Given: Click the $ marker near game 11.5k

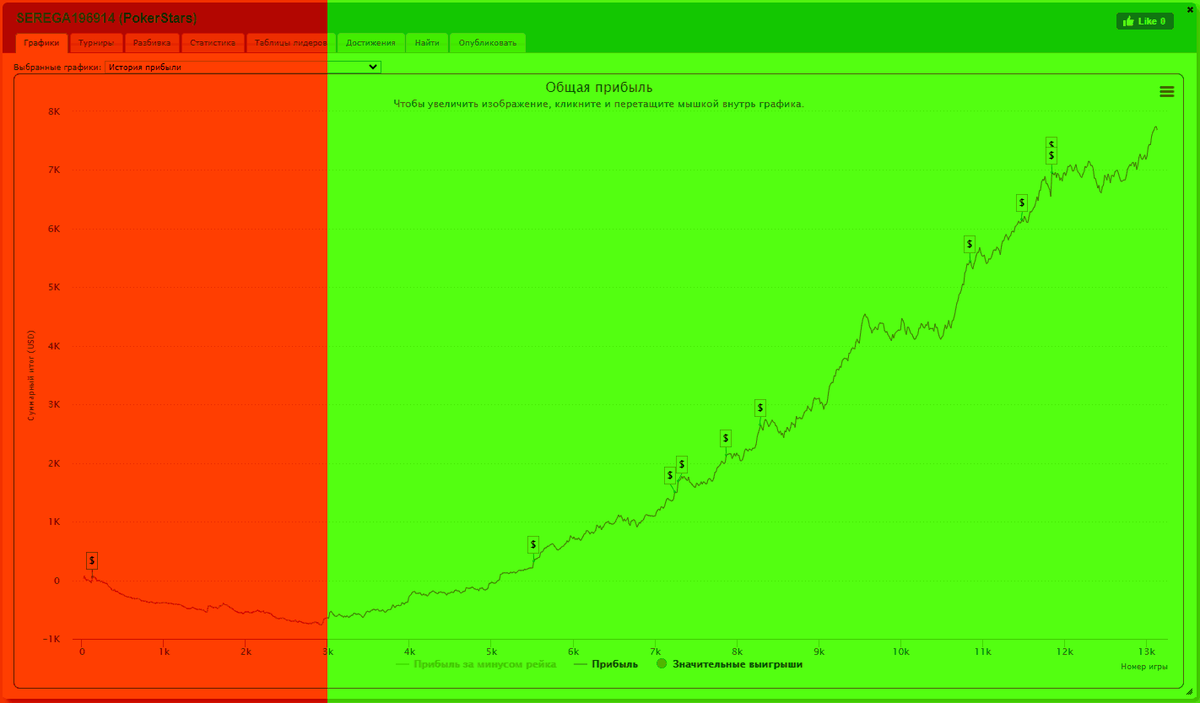Looking at the screenshot, I should 1022,202.
